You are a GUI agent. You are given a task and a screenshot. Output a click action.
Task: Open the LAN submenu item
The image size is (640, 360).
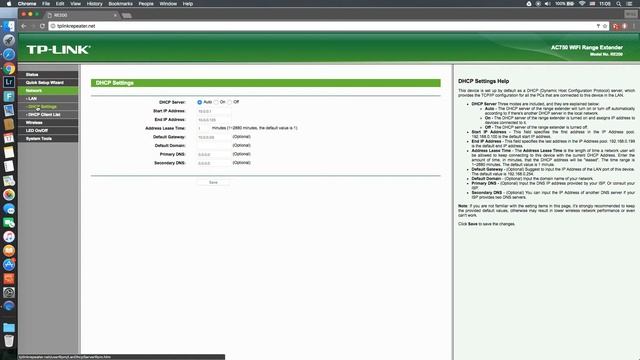48,99
